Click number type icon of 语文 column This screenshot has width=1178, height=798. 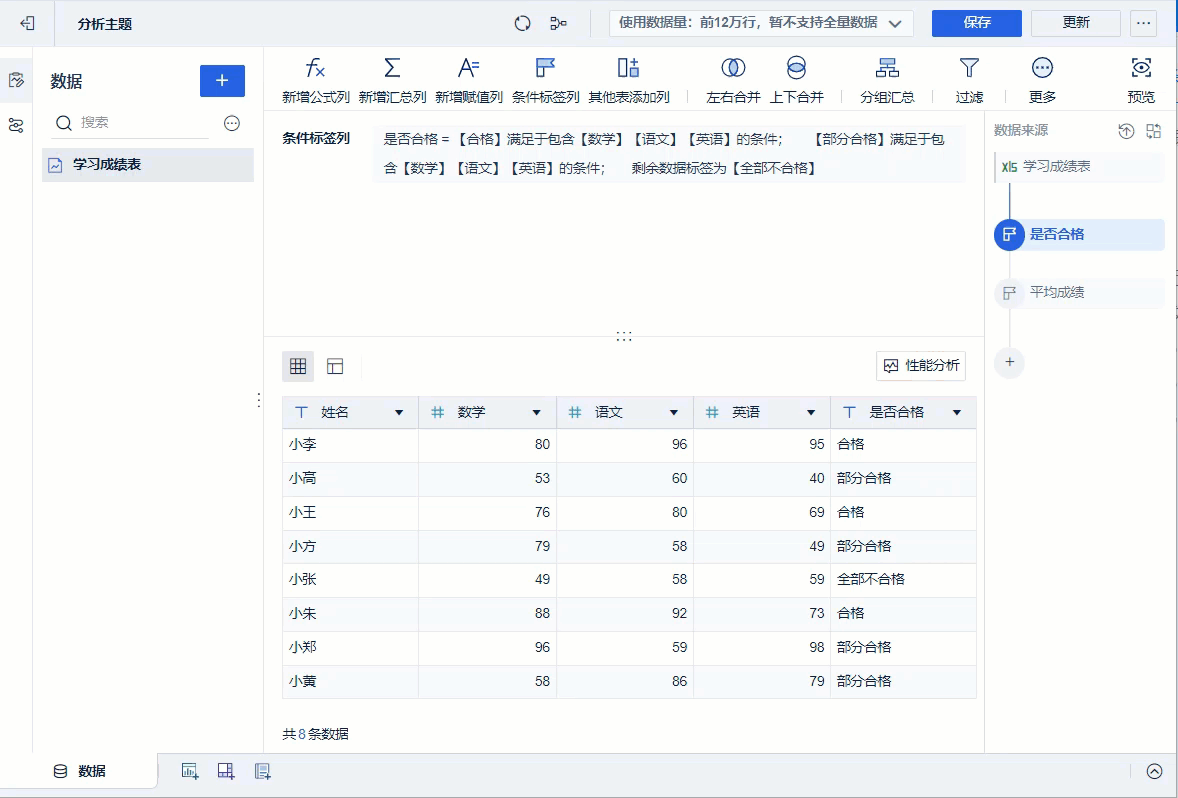[575, 412]
